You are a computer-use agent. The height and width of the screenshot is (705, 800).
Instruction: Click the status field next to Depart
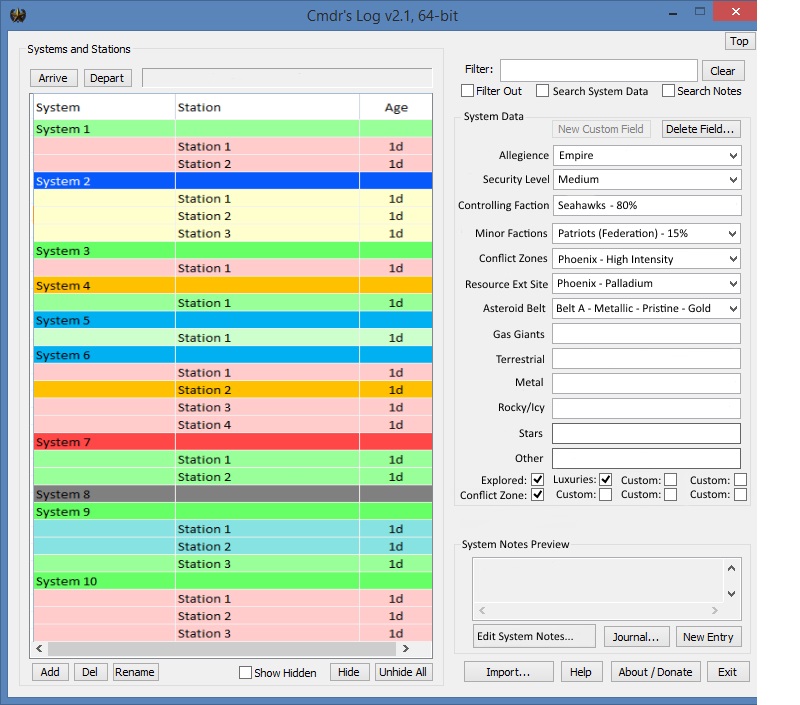click(287, 78)
